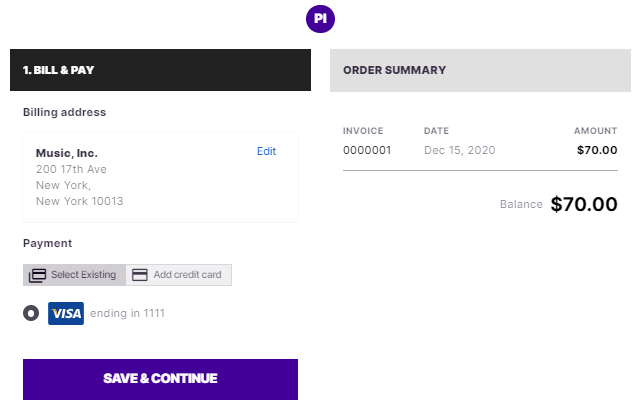Click the Order Summary header
Screen dimensions: 639x410
pos(480,70)
